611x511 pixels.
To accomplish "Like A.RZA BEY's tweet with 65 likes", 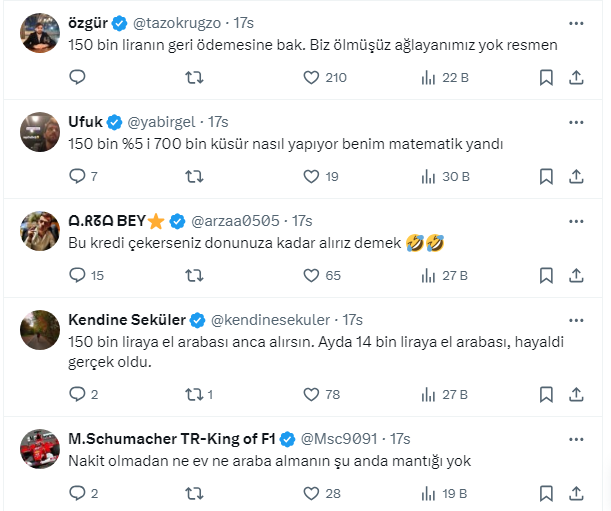I will [311, 275].
